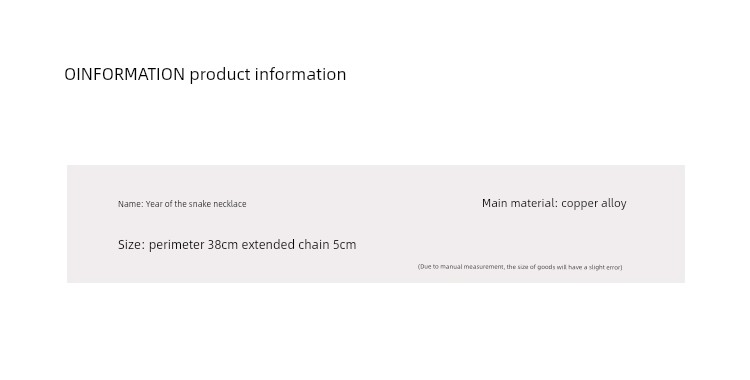Click the word 'Year' in the product name
The image size is (750, 380).
154,204
